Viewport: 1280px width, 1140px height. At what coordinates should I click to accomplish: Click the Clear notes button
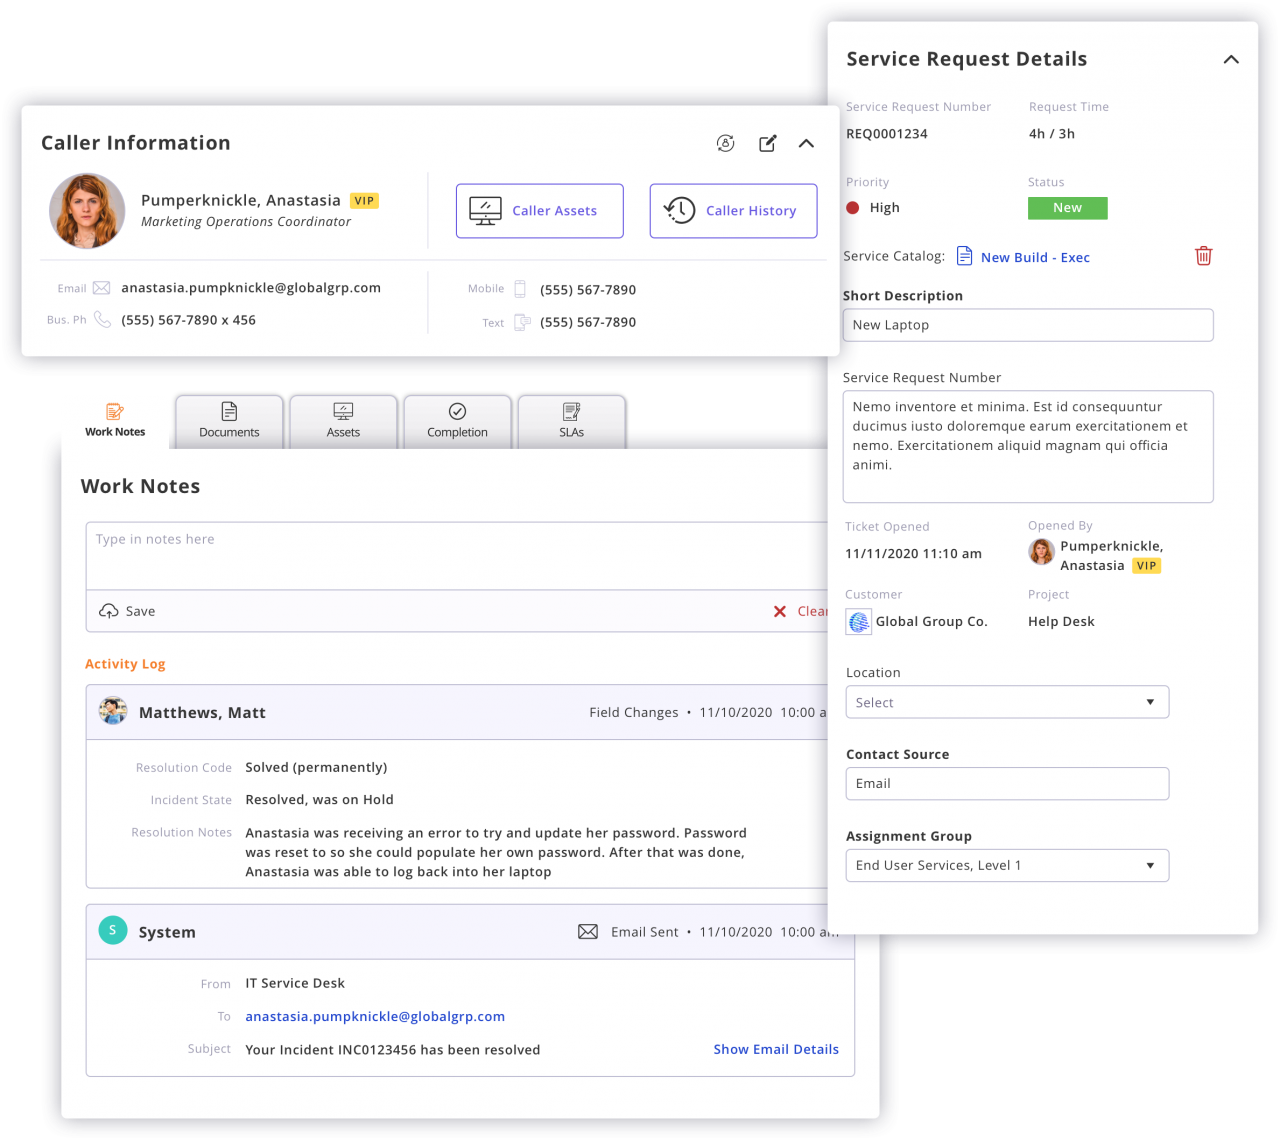pyautogui.click(x=800, y=611)
